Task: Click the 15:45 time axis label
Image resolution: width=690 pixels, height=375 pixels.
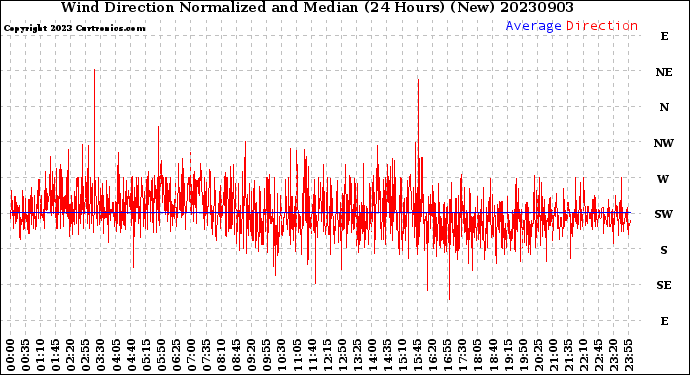Action: click(418, 355)
